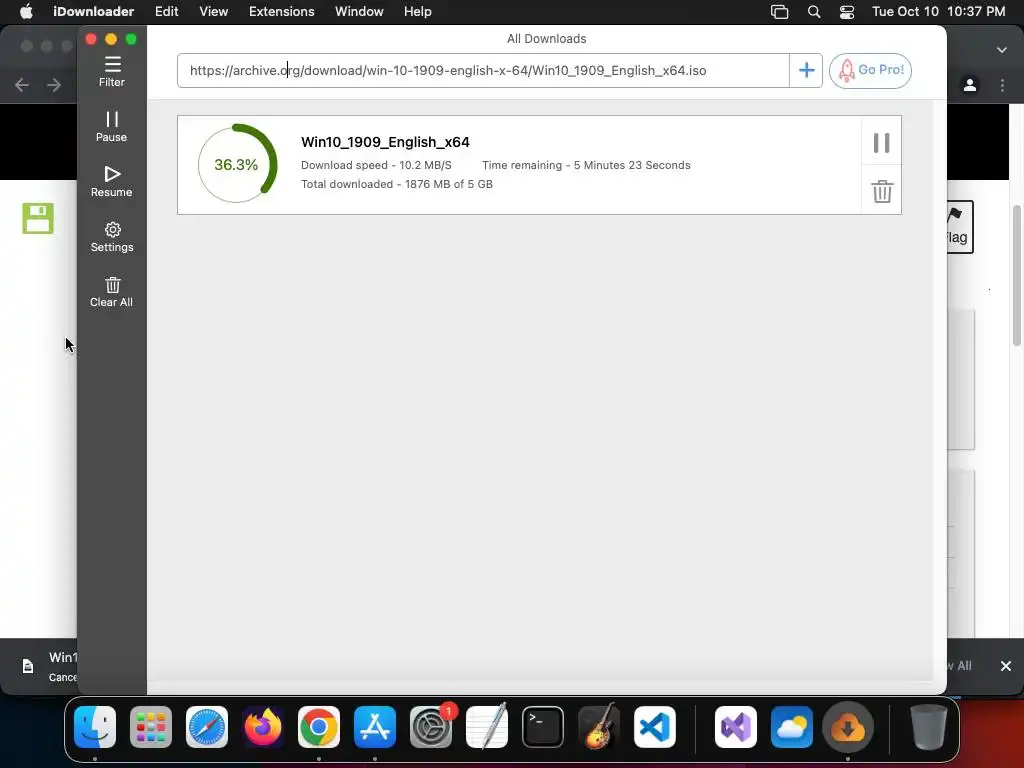
Task: Open the Window menu
Action: 359,12
